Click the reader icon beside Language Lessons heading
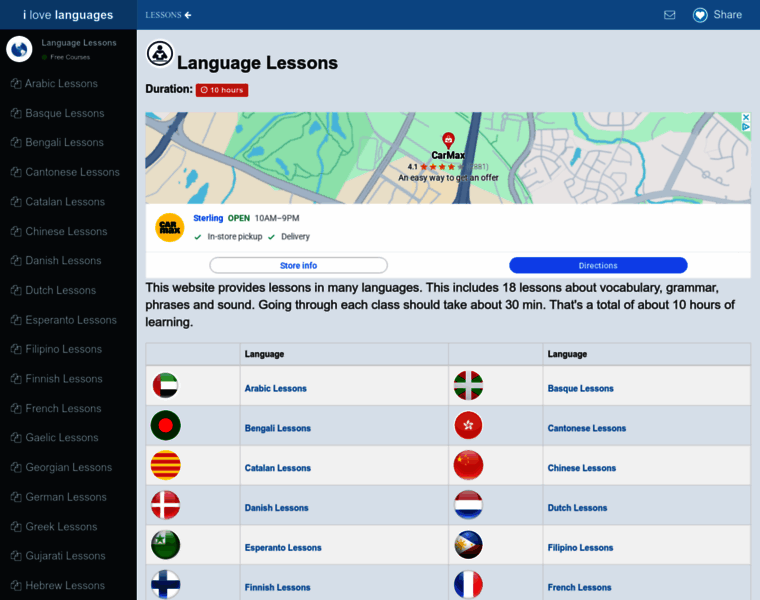 point(160,53)
